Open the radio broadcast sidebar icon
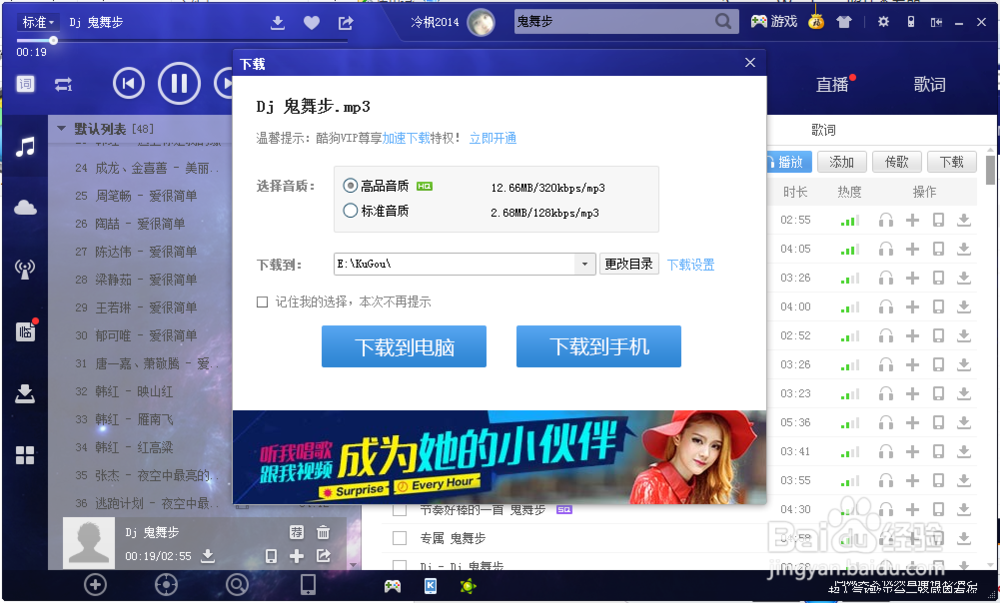The height and width of the screenshot is (603, 1000). 25,270
